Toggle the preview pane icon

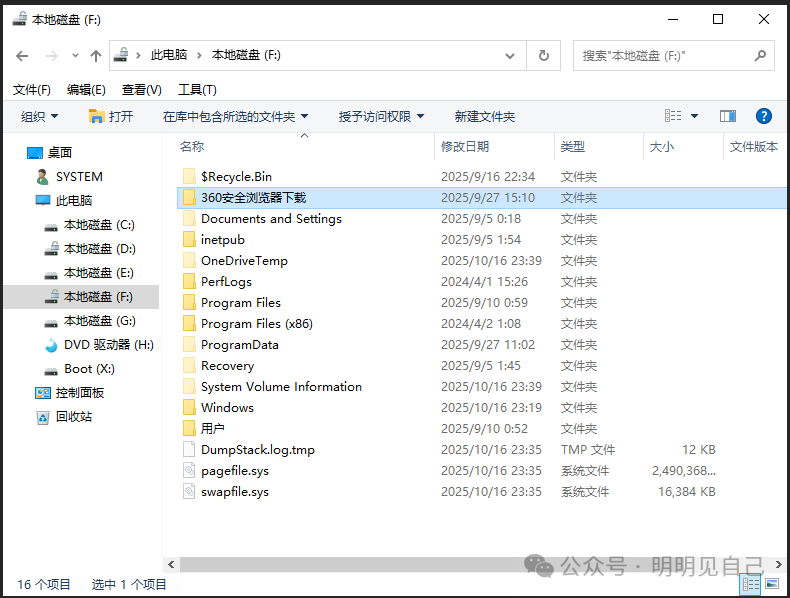[x=728, y=116]
